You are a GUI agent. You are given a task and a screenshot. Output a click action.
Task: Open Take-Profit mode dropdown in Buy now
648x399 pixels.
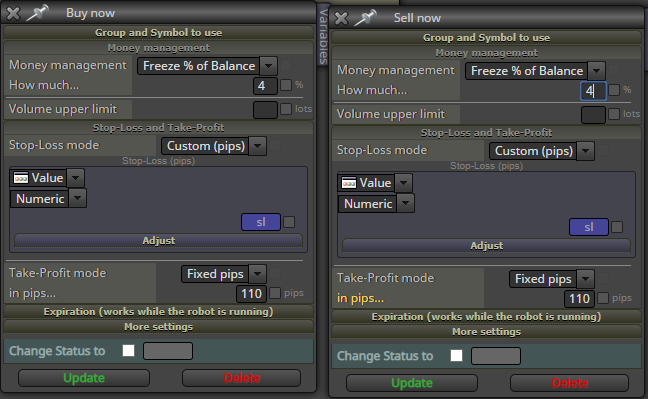257,274
